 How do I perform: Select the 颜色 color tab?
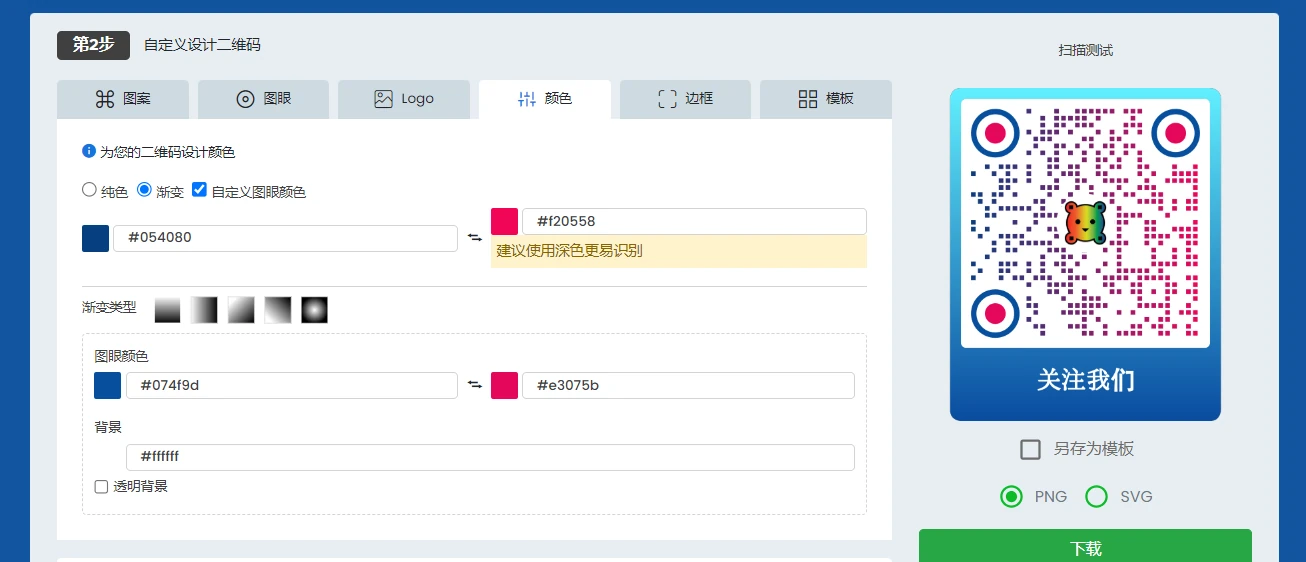click(545, 99)
